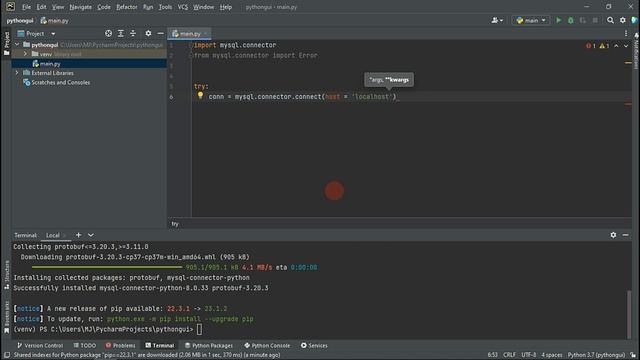Open Bookmarks tool window stripe
The image size is (640, 360).
6,318
